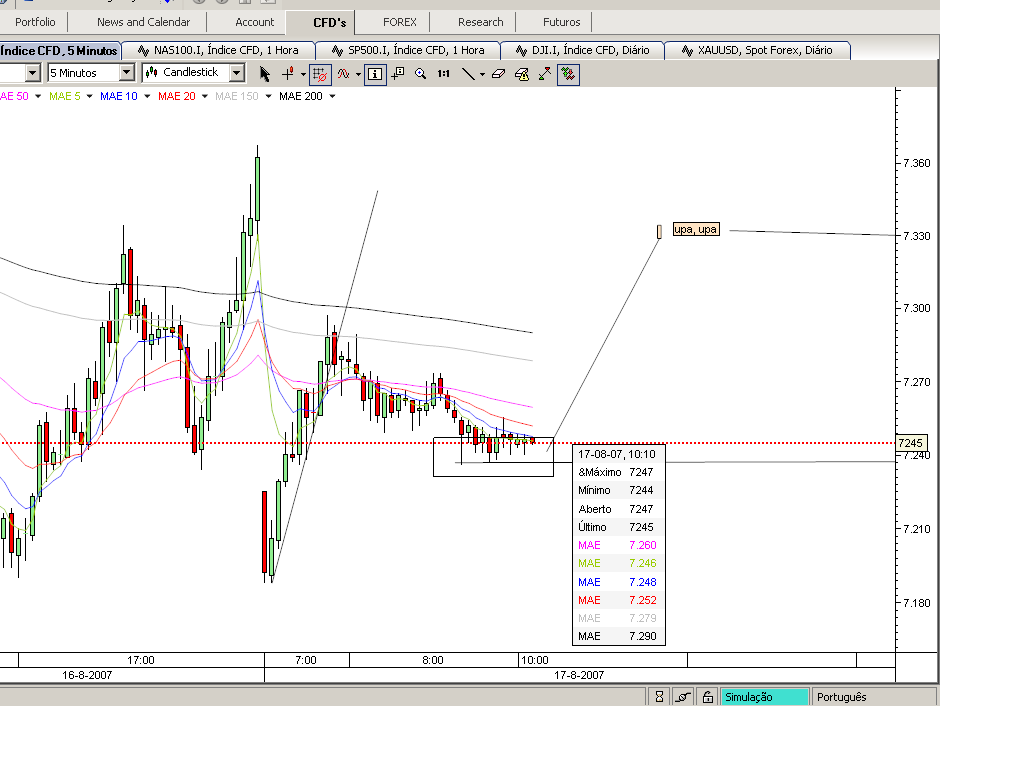
Task: Click the MAE 150 label
Action: click(237, 97)
